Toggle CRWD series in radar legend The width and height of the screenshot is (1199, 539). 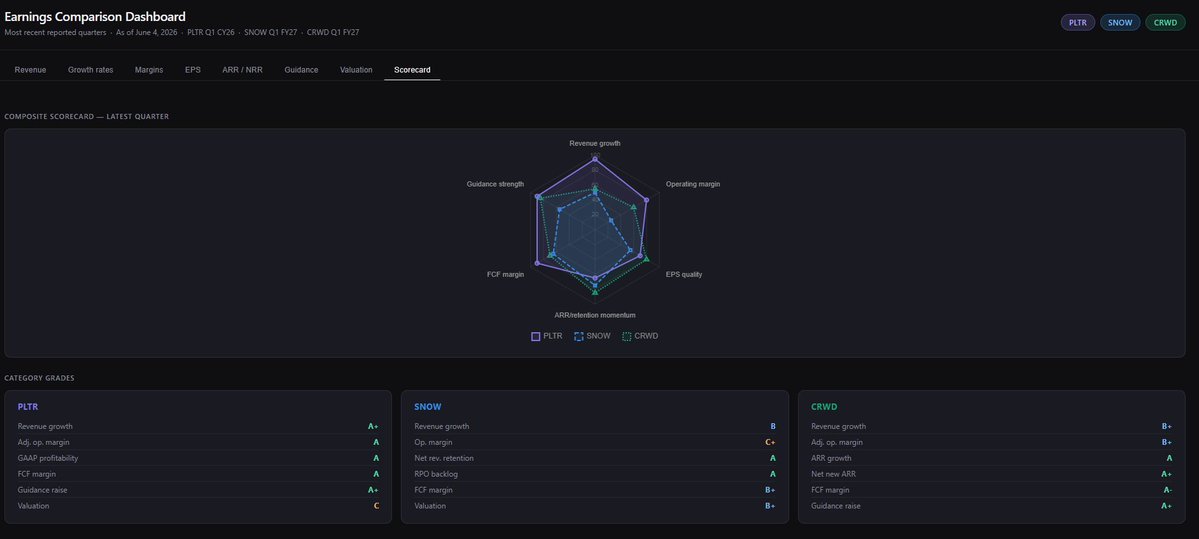(640, 336)
